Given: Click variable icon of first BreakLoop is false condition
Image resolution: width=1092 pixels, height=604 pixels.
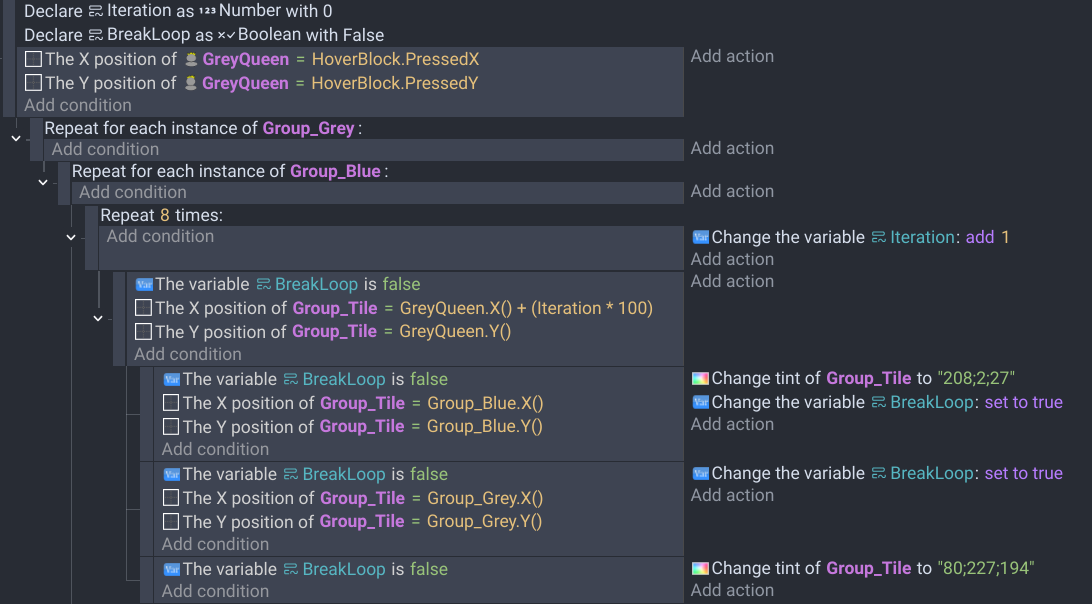Looking at the screenshot, I should point(144,284).
